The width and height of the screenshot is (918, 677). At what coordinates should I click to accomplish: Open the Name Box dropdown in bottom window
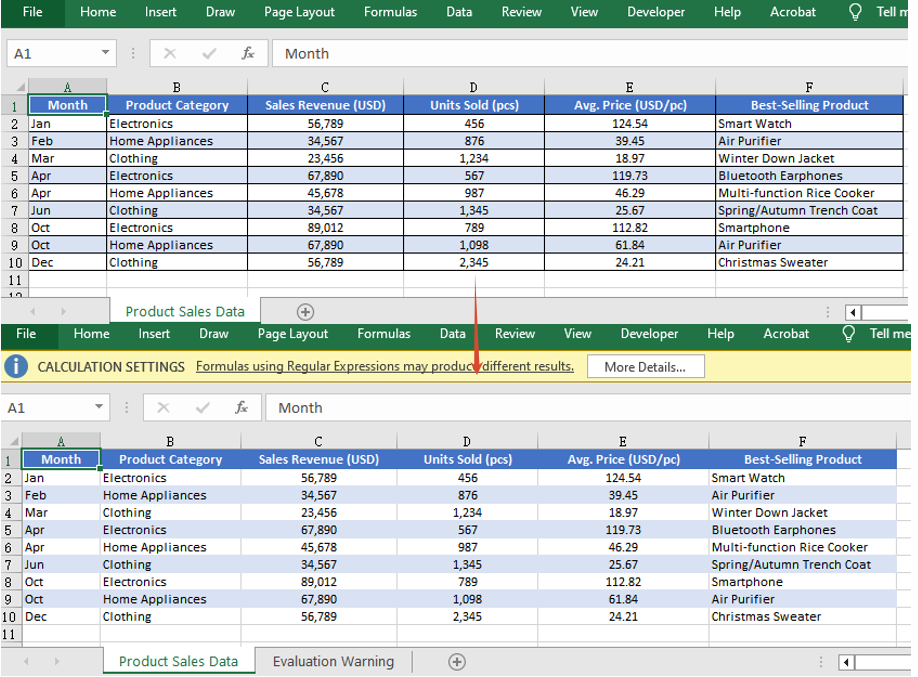(99, 406)
